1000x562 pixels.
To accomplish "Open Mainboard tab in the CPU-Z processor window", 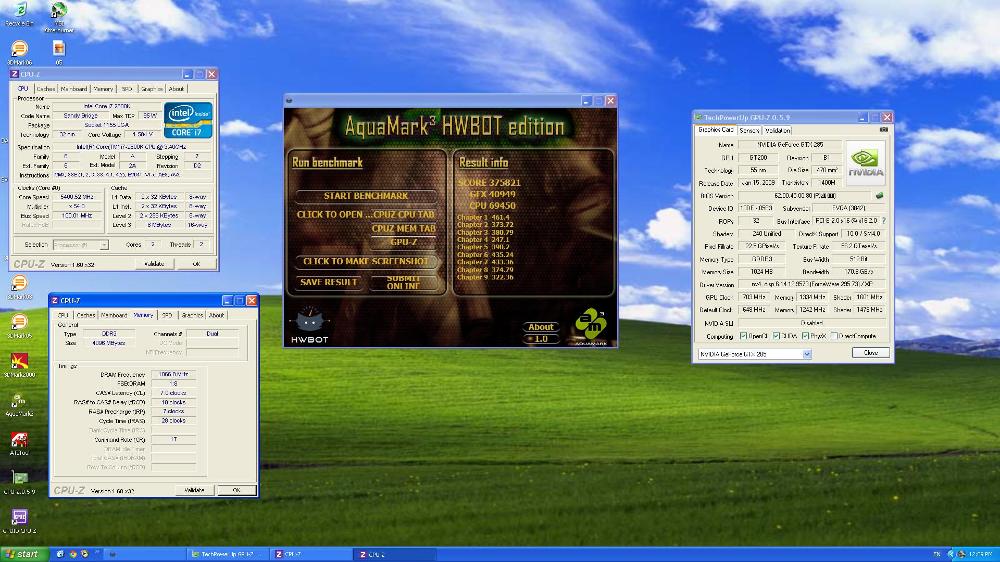I will [x=74, y=89].
